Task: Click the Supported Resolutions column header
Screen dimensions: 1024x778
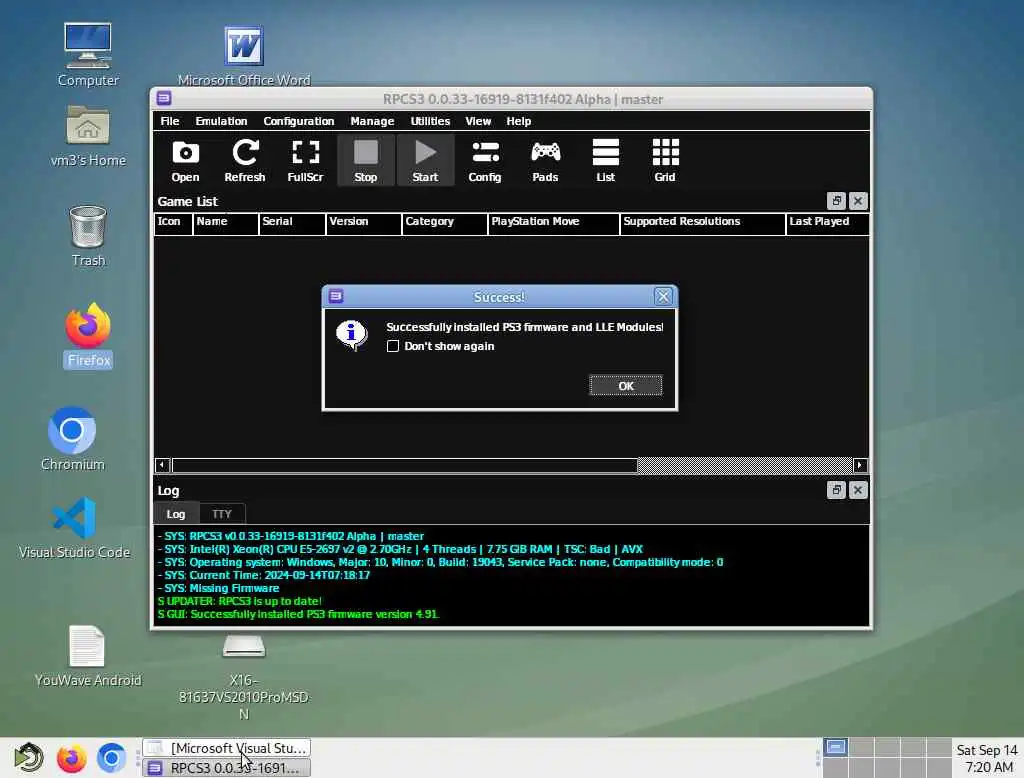Action: [x=703, y=222]
